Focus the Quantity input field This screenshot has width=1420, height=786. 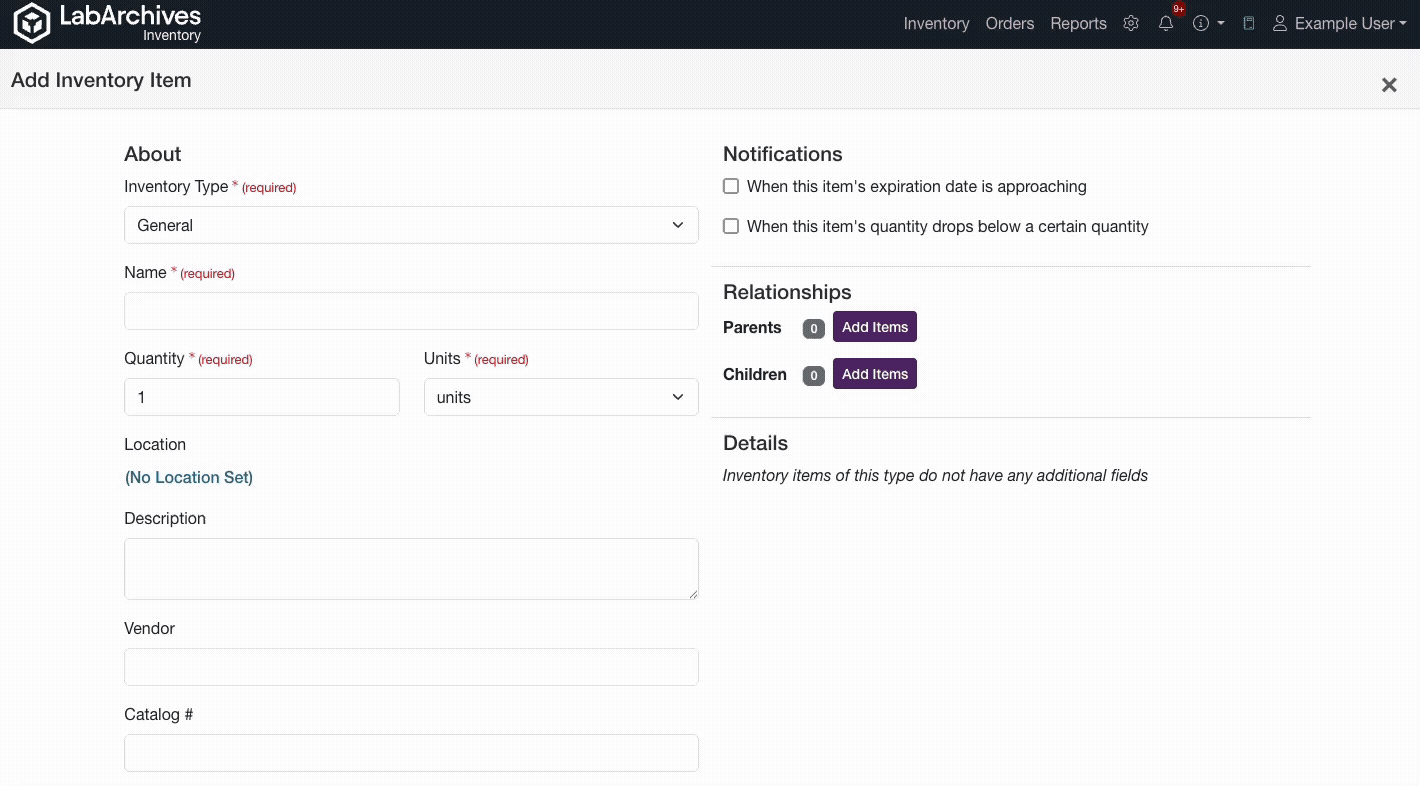click(261, 397)
